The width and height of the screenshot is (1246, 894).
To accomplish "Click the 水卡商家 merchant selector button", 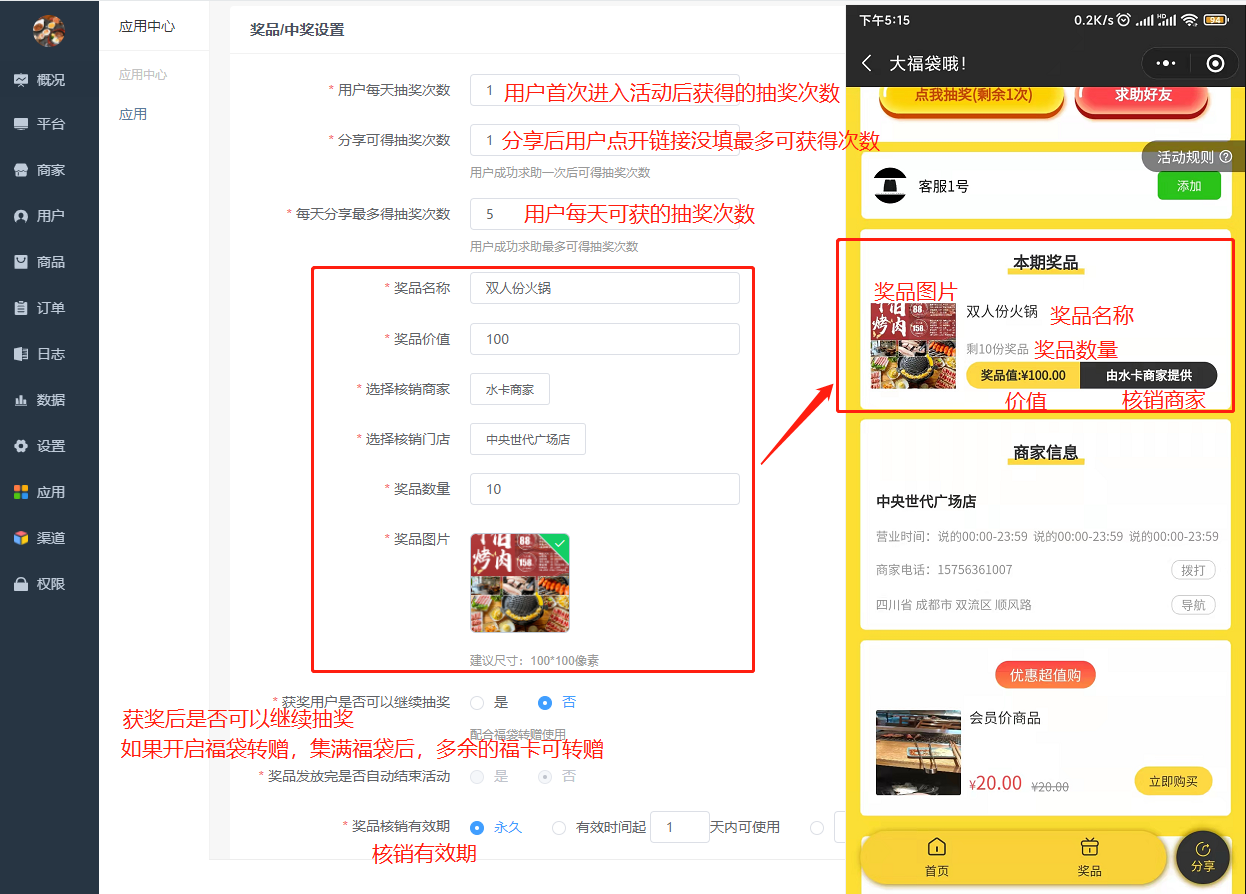I will point(510,389).
